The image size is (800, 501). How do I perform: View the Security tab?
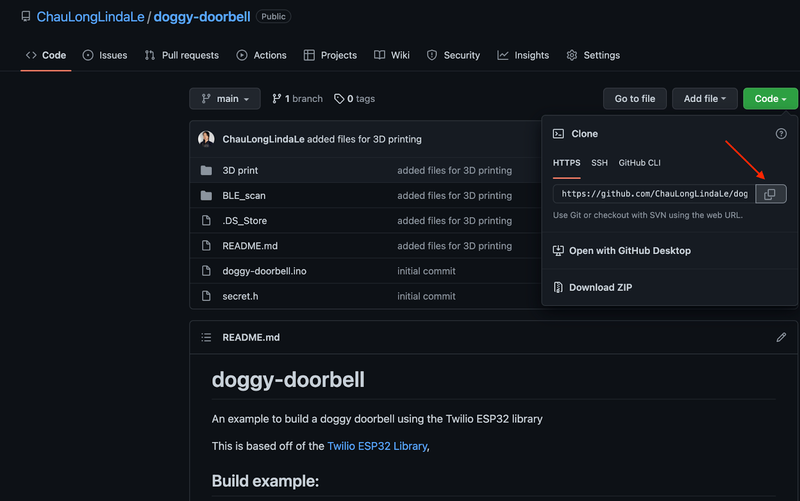pyautogui.click(x=454, y=55)
